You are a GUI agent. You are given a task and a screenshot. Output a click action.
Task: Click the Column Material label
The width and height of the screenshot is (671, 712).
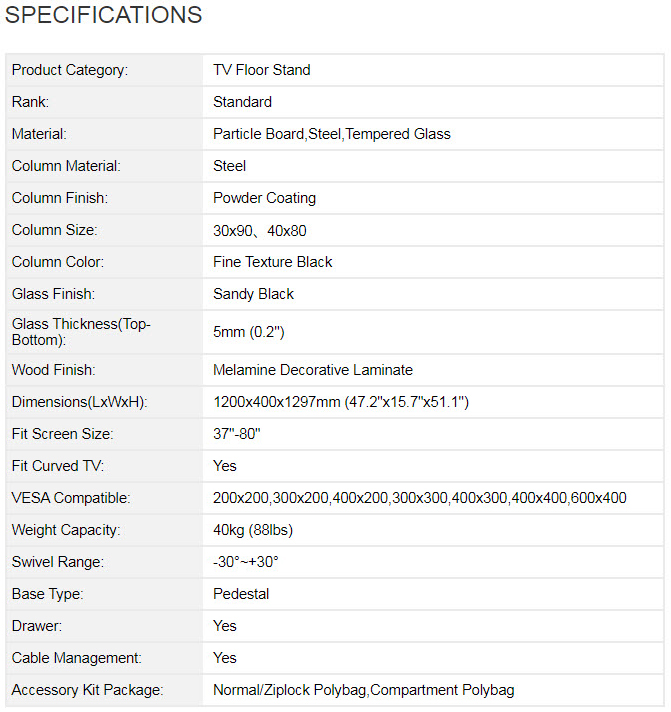coord(66,166)
